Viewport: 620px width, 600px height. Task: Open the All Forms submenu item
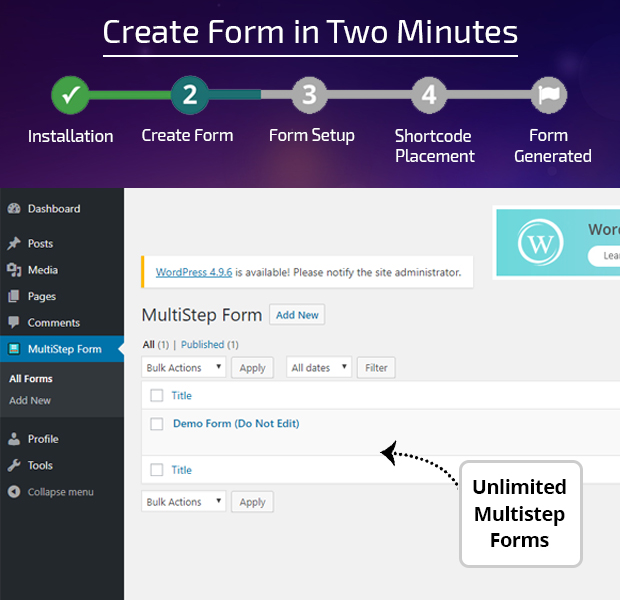pyautogui.click(x=31, y=379)
